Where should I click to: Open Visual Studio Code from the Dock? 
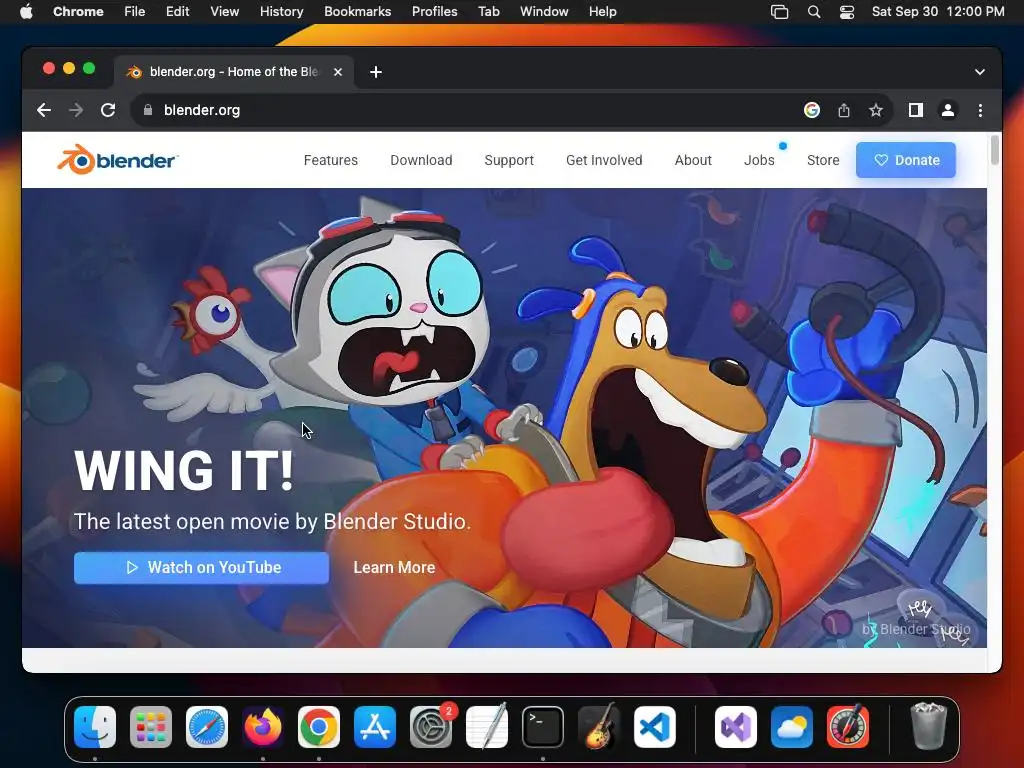[655, 727]
